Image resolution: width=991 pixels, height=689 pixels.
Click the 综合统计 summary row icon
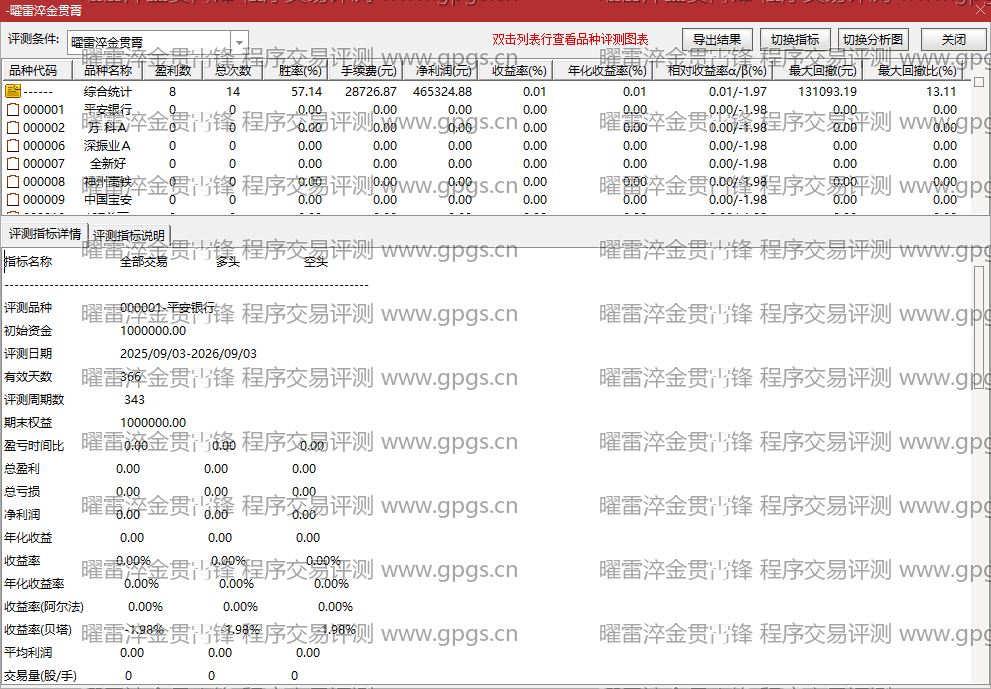click(x=13, y=91)
